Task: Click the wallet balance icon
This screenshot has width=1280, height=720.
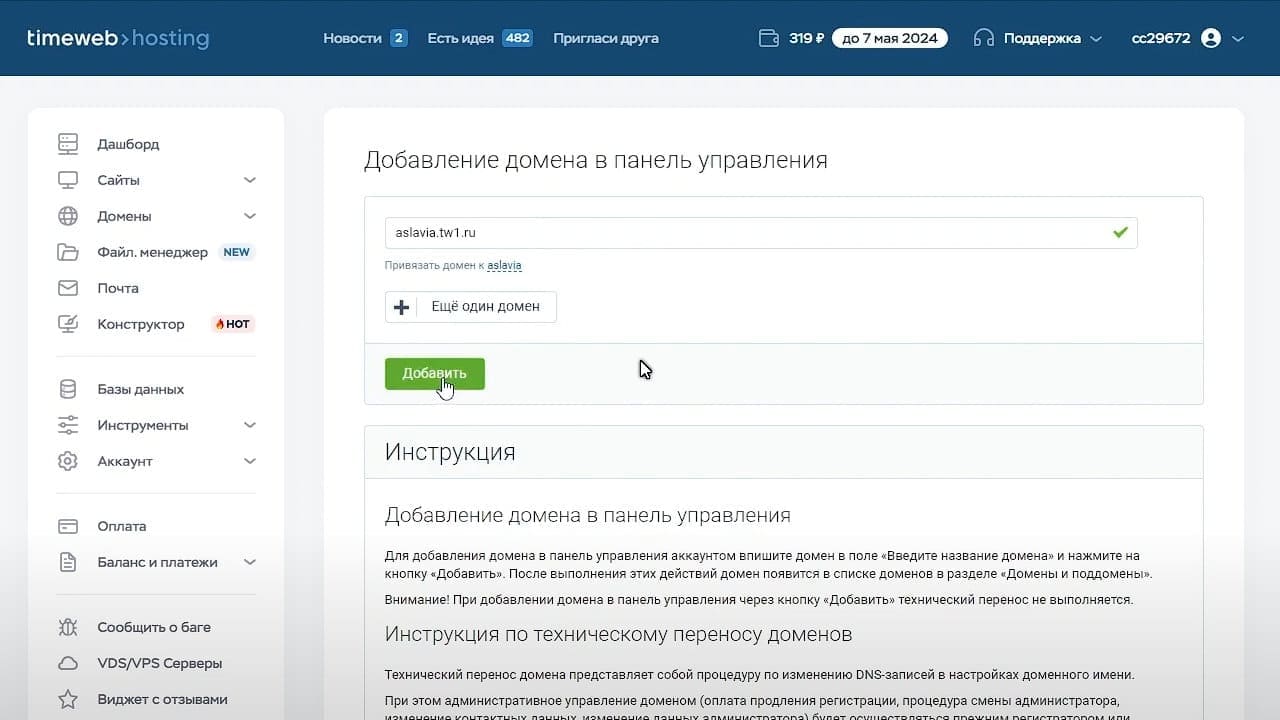Action: 769,38
